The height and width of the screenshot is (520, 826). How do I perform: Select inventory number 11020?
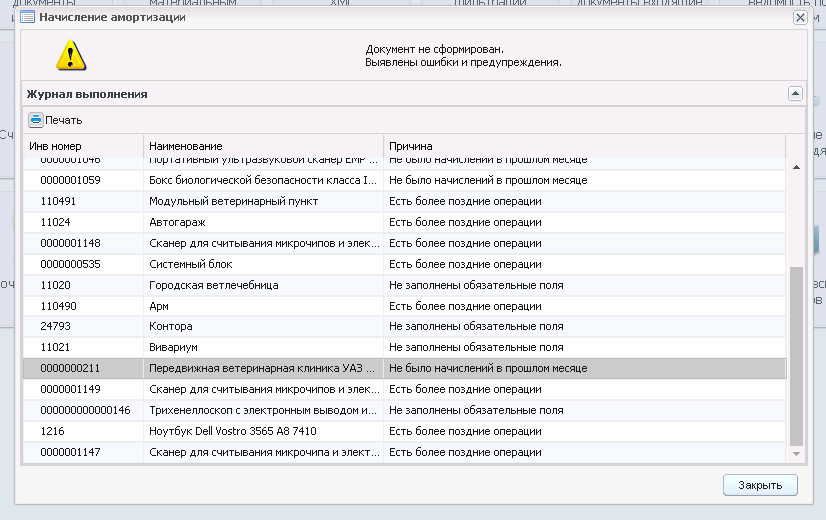pyautogui.click(x=55, y=285)
